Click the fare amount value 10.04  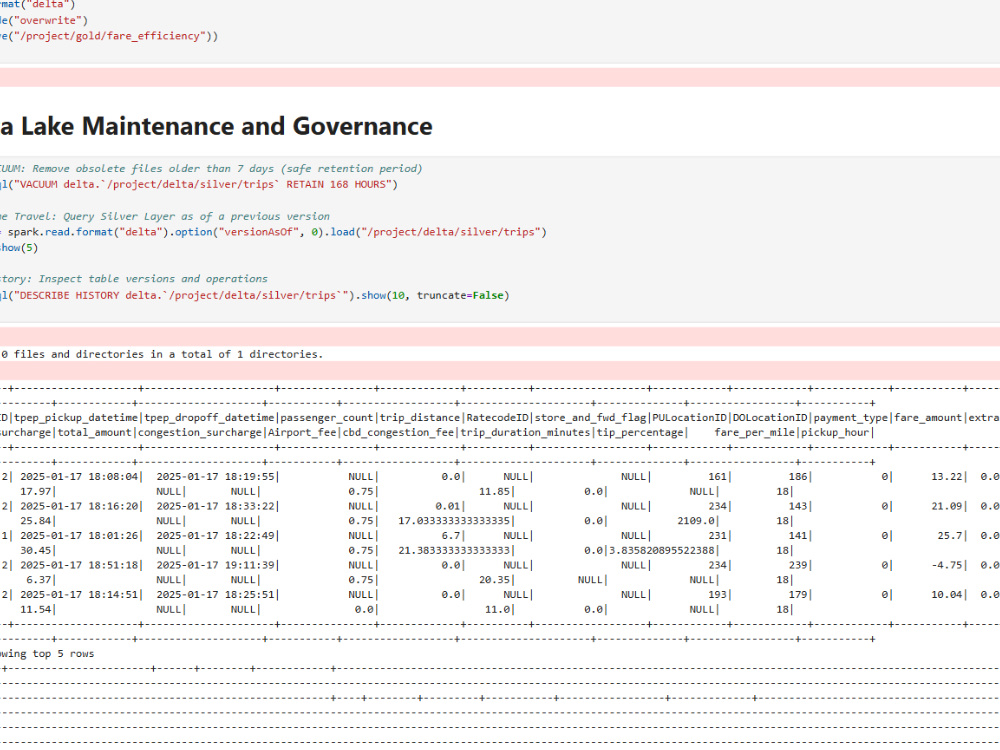[x=947, y=594]
